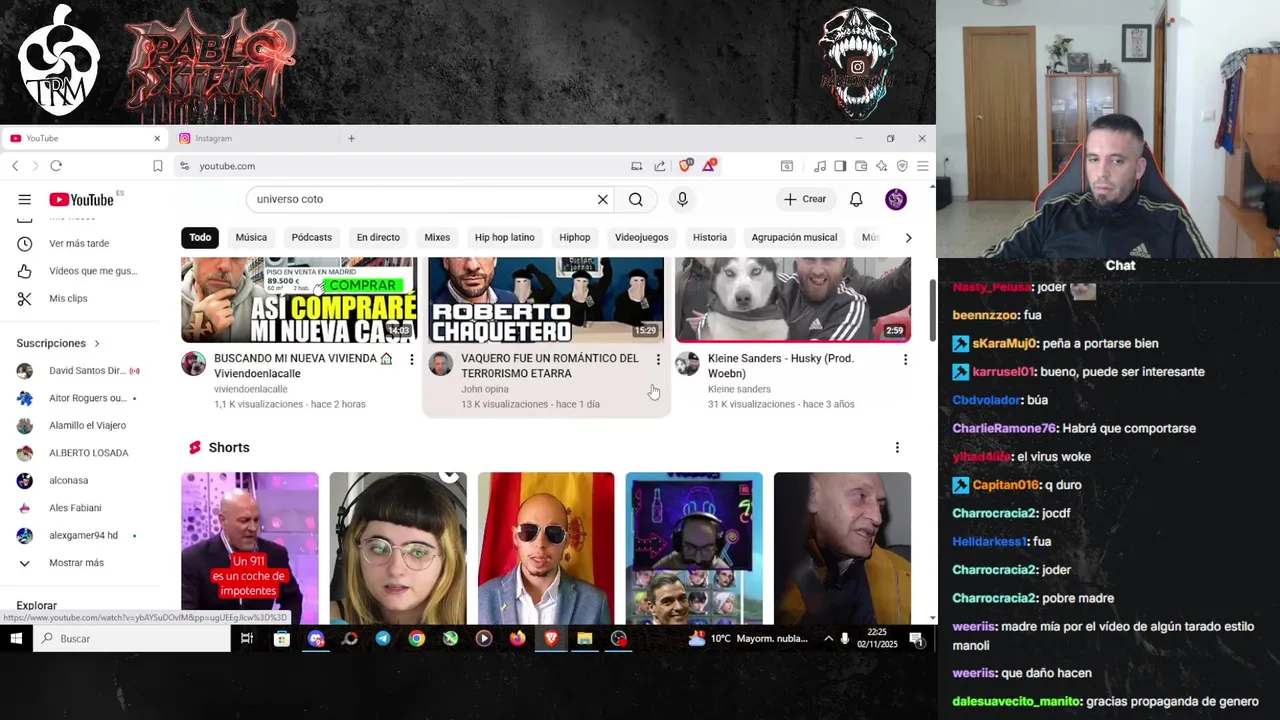Expand the Suscripciones section arrow
1280x720 pixels.
coord(97,343)
